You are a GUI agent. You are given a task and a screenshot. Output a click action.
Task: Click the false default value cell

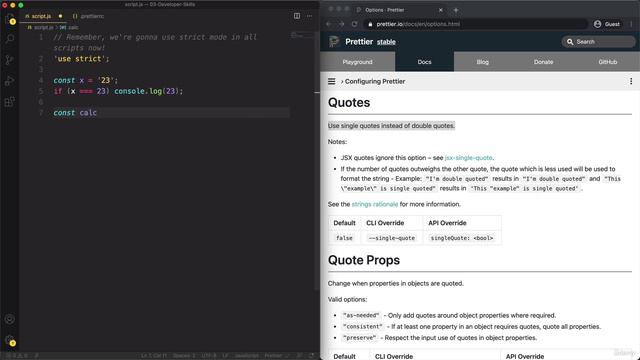[x=344, y=238]
